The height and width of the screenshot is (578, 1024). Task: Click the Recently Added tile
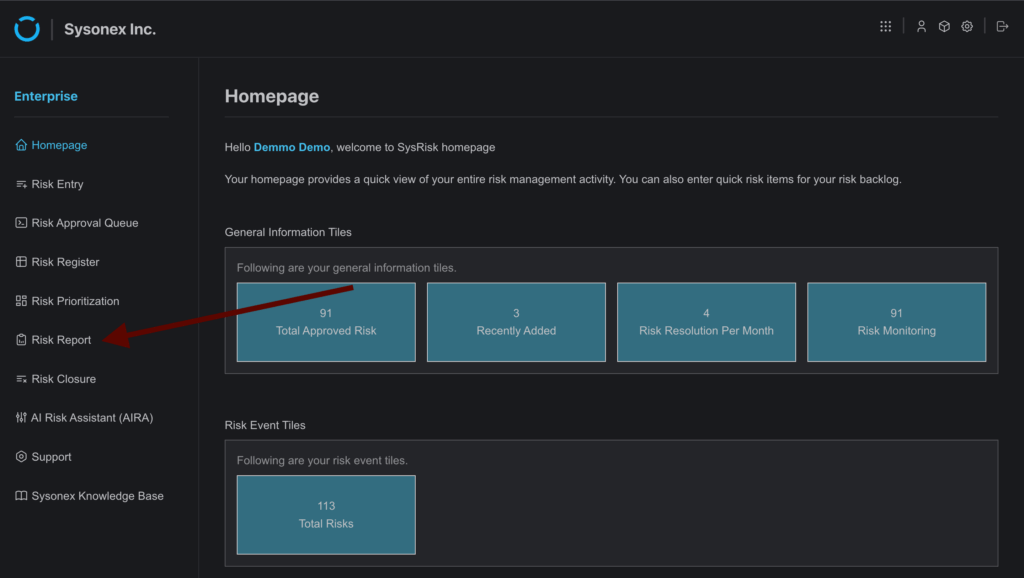coord(516,322)
